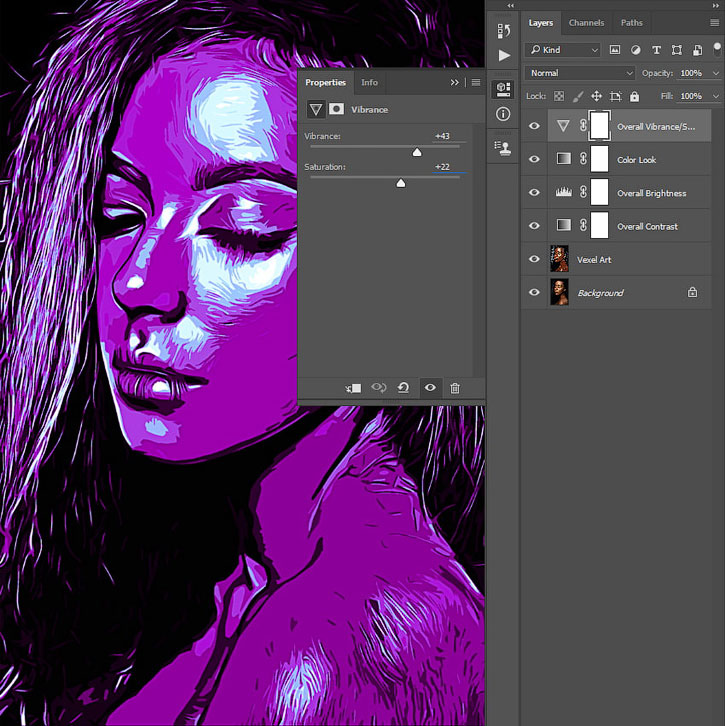Open the Opacity dropdown arrow
Screen dimensions: 725x726
pyautogui.click(x=716, y=73)
